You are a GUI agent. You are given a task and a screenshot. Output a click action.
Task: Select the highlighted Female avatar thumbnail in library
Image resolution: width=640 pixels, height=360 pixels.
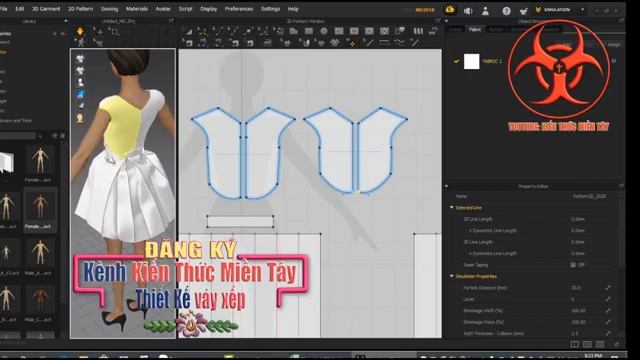(x=40, y=210)
